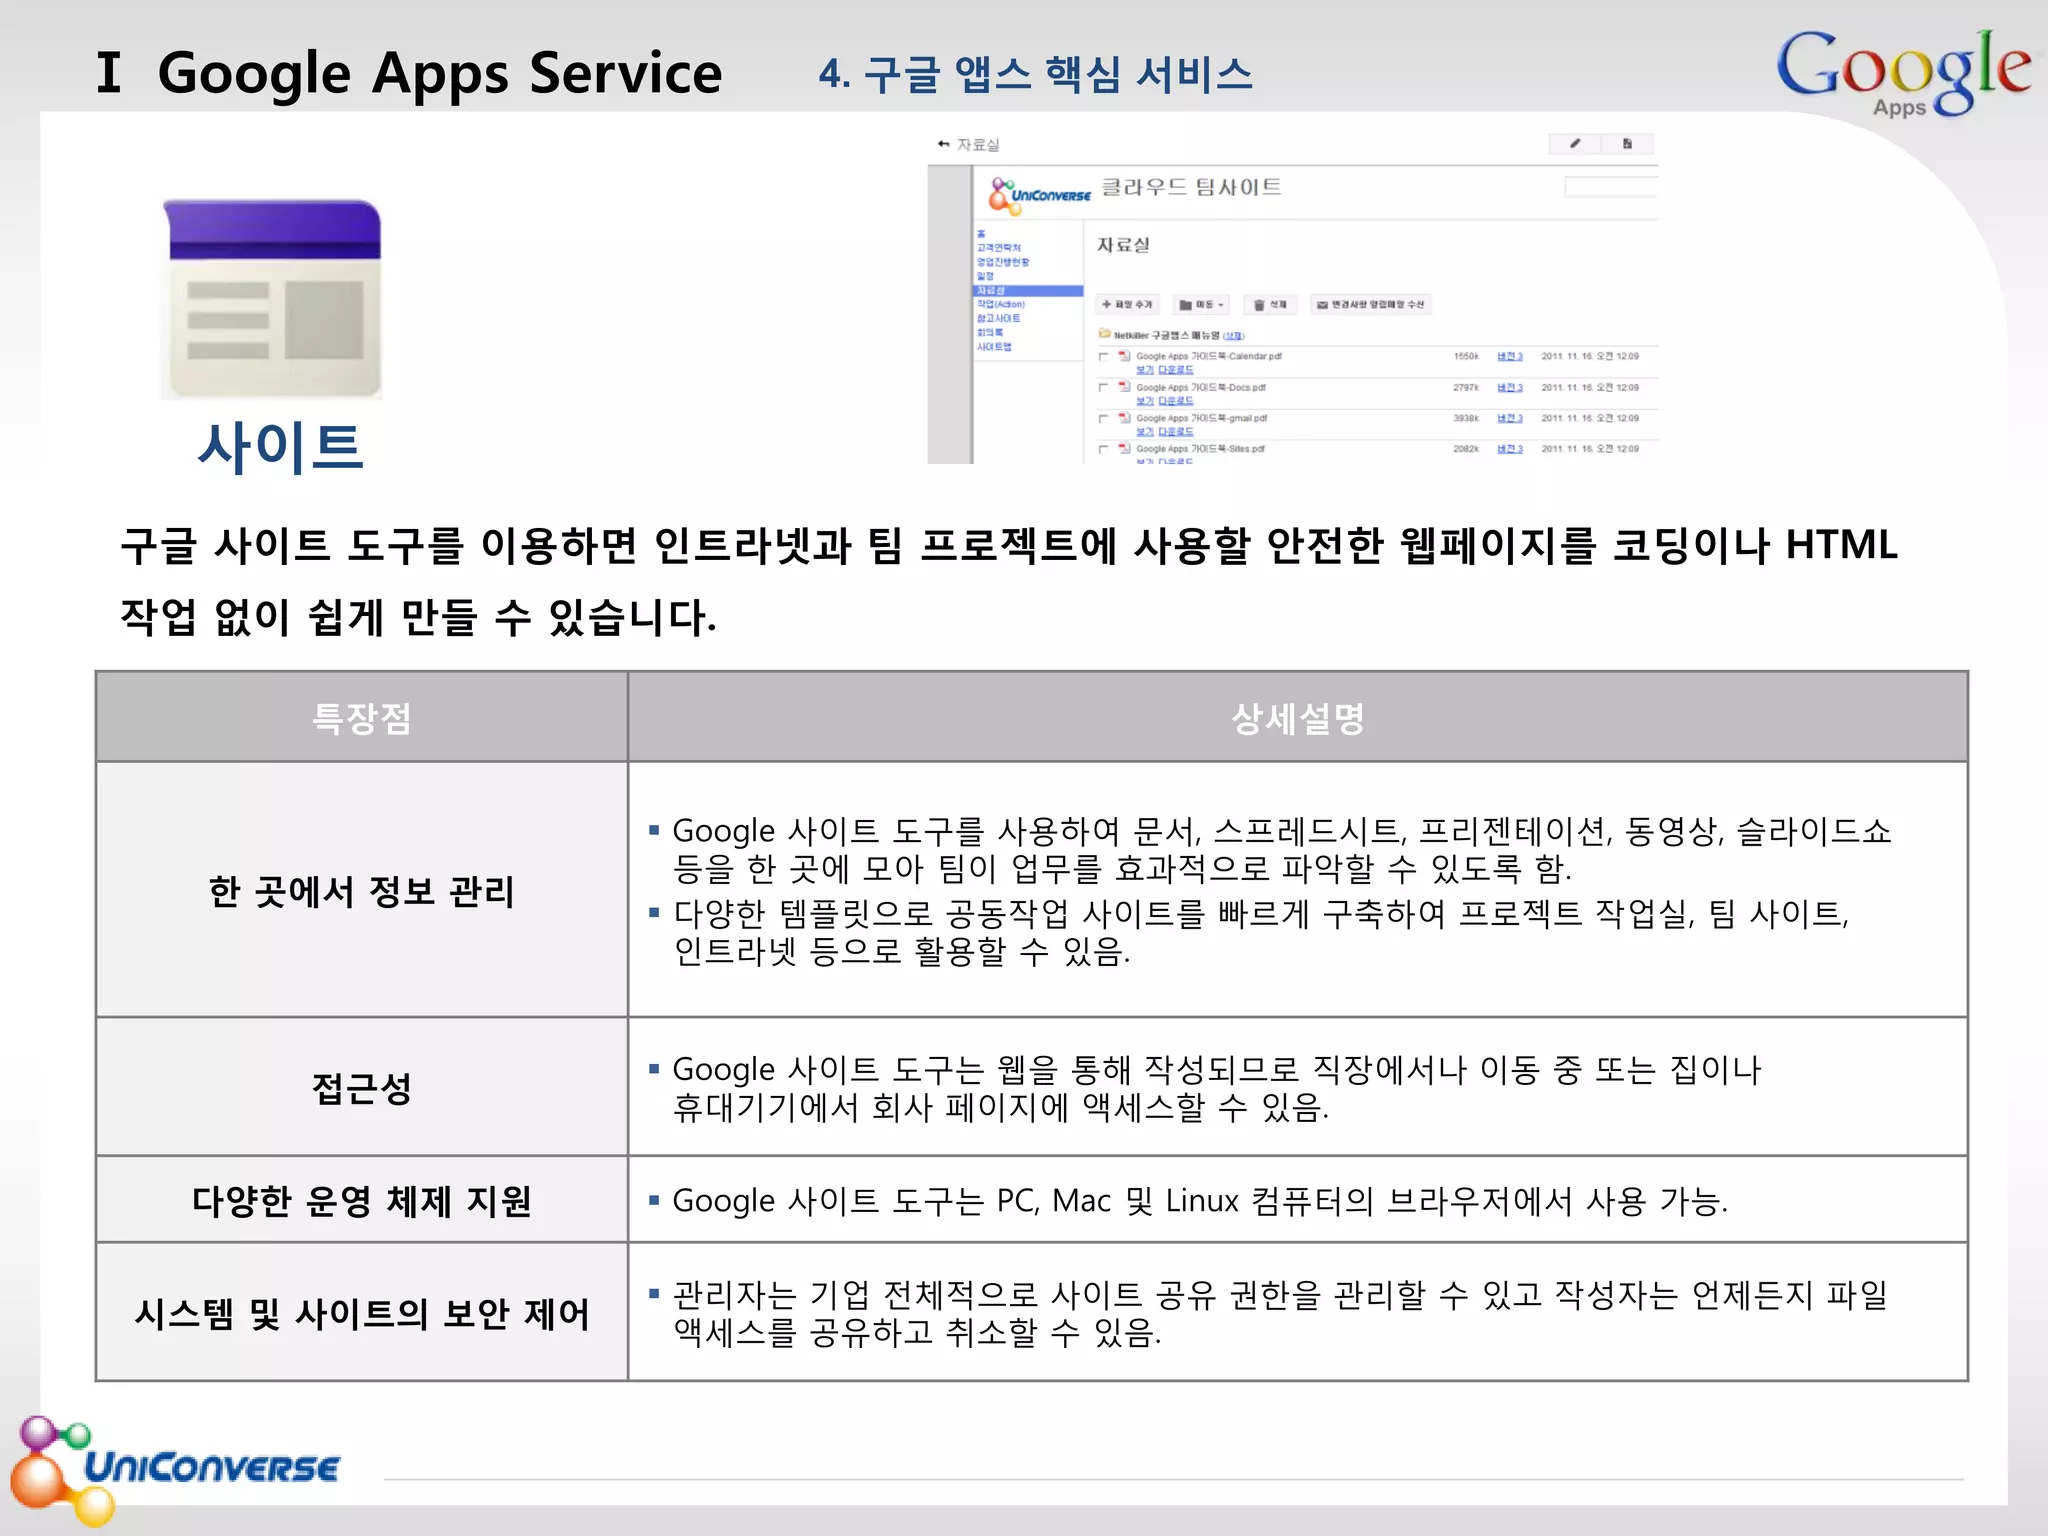Click 보기 link under Calendar.pdf

1145,370
